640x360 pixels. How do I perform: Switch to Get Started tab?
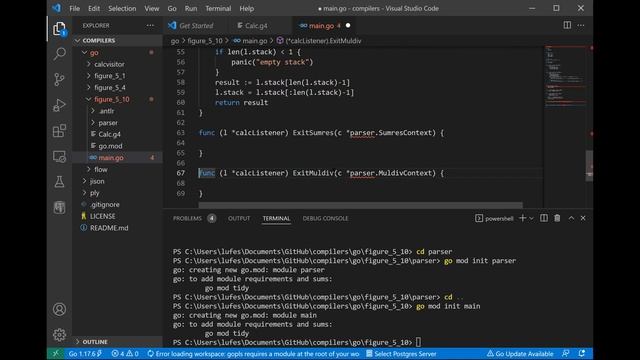pyautogui.click(x=196, y=25)
